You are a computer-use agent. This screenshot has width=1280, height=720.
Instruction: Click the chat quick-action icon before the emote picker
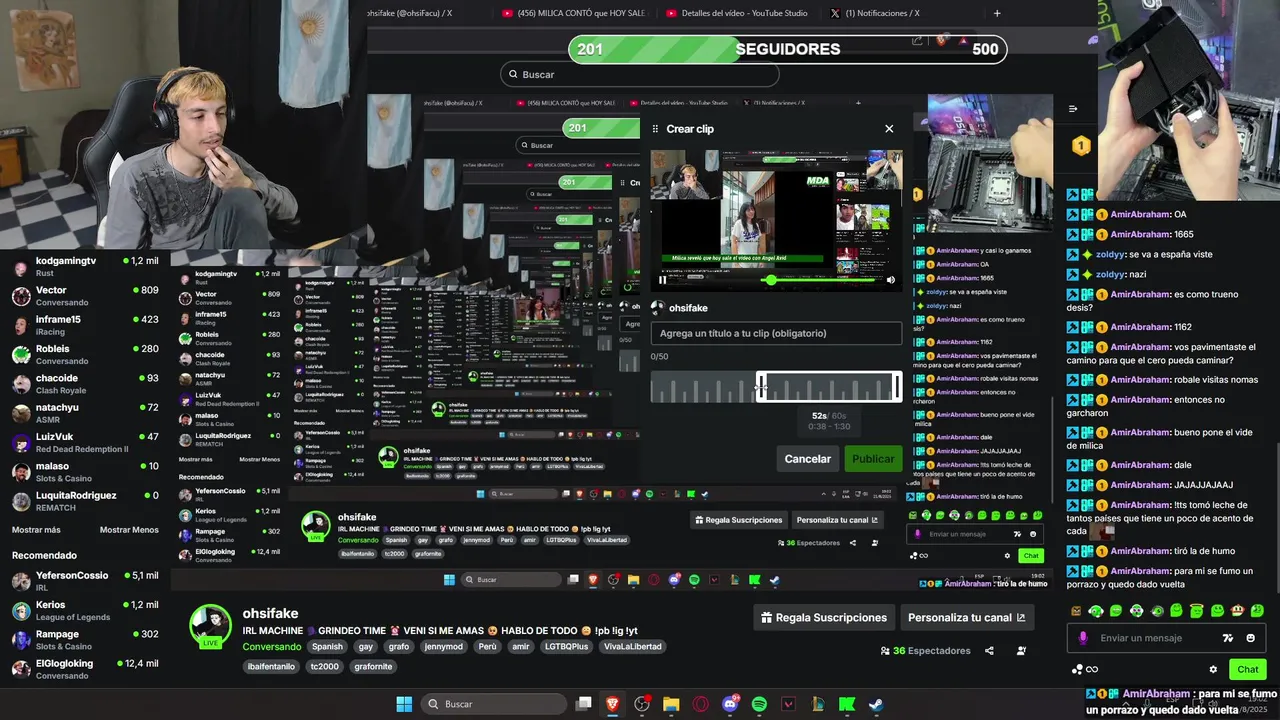1228,638
